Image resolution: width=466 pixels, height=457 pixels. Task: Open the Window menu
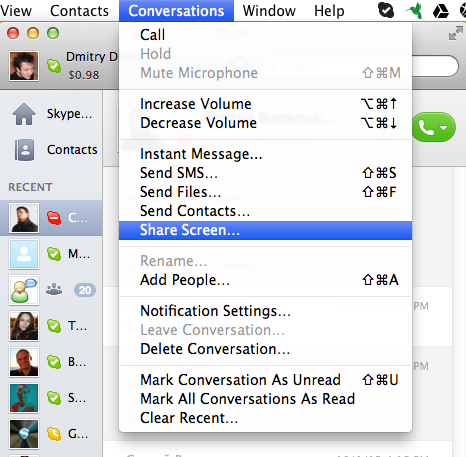[269, 11]
